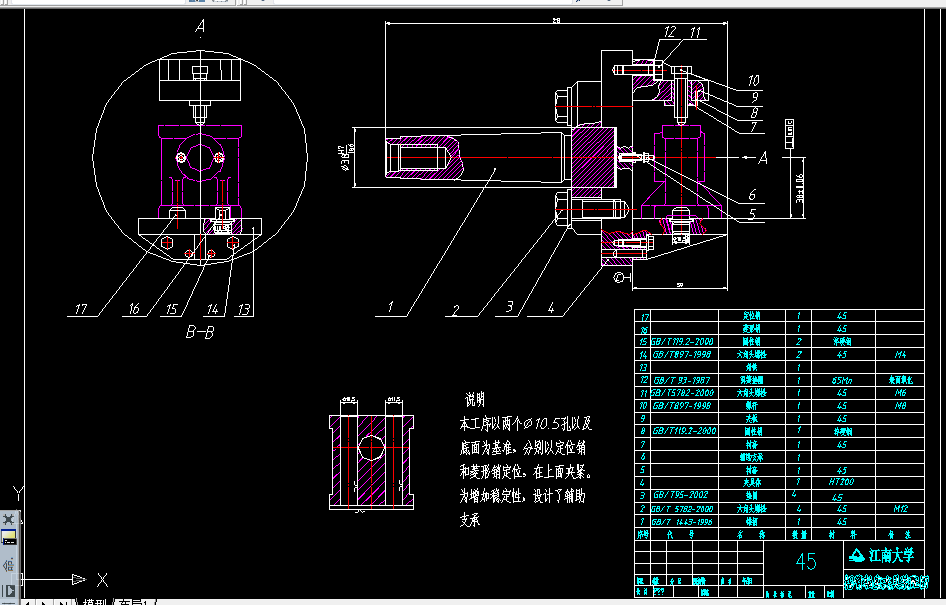Select callout number 10 on right side

[754, 80]
